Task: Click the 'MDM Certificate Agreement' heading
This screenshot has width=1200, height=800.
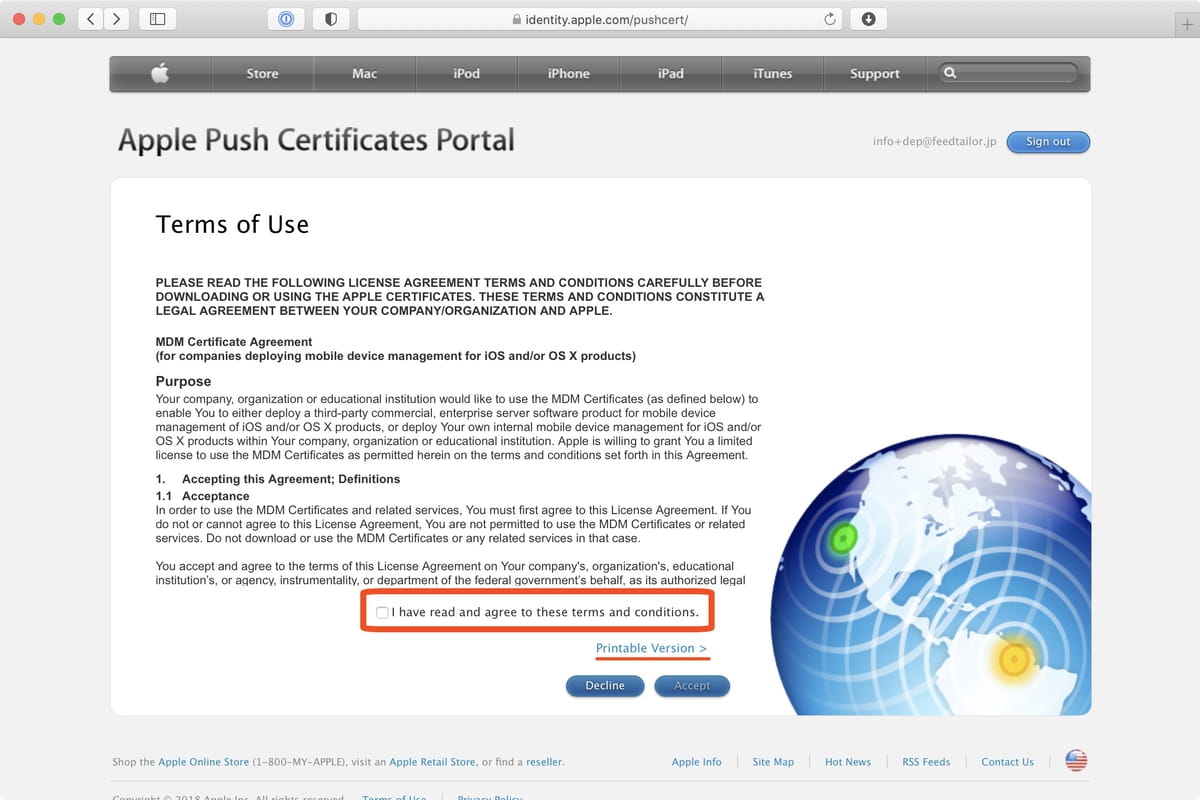Action: pos(234,342)
